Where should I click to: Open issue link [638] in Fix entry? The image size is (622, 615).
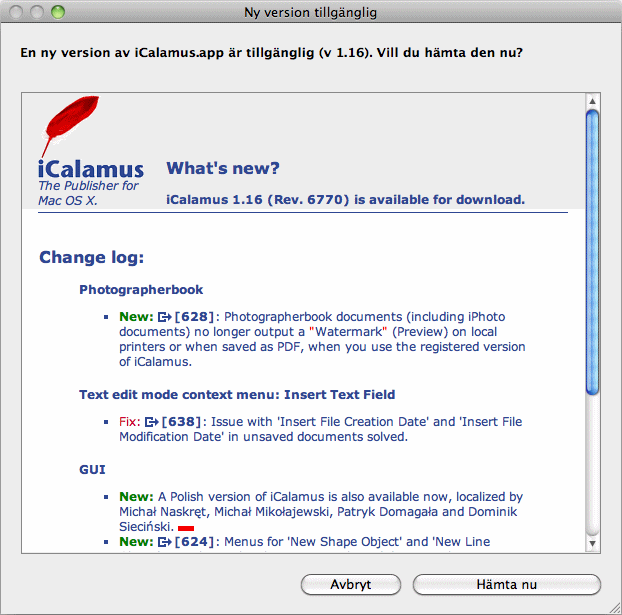coord(181,421)
